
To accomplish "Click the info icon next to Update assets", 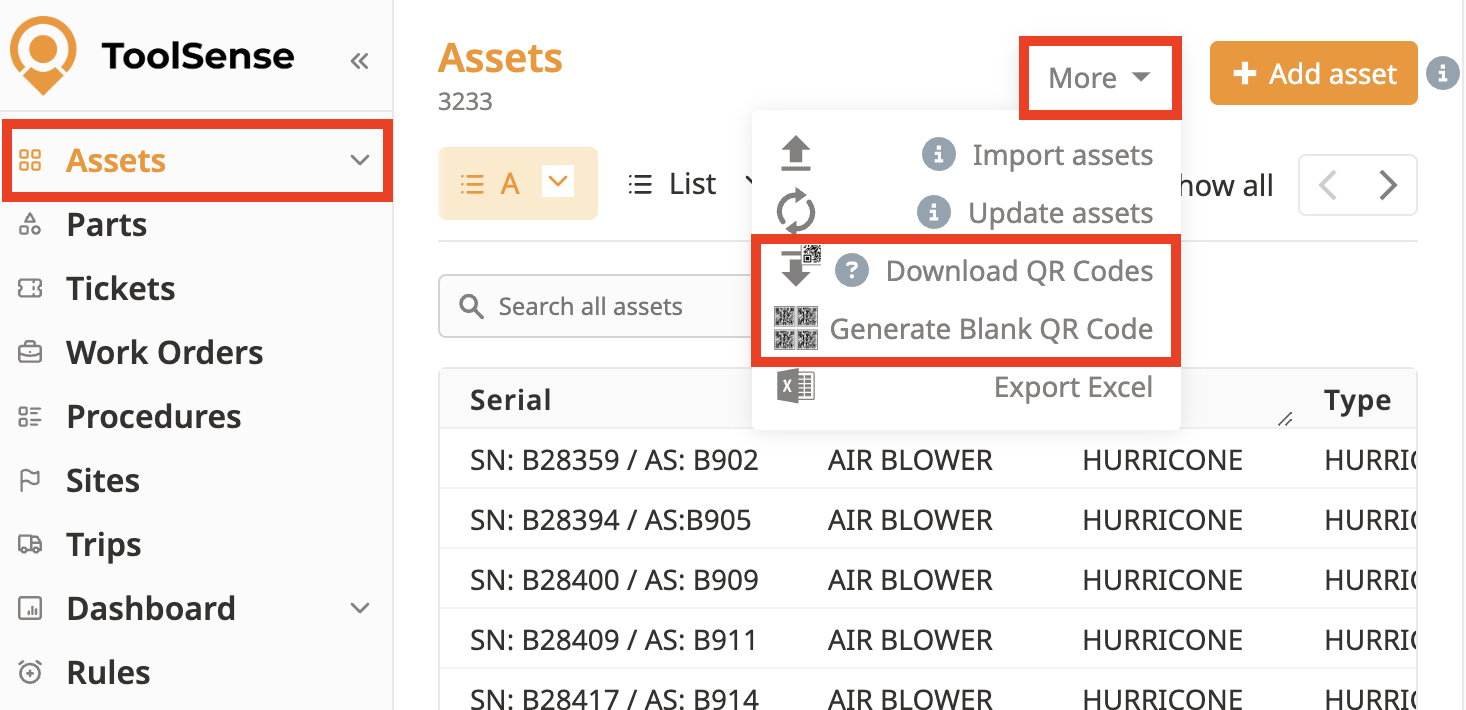I will click(x=934, y=213).
